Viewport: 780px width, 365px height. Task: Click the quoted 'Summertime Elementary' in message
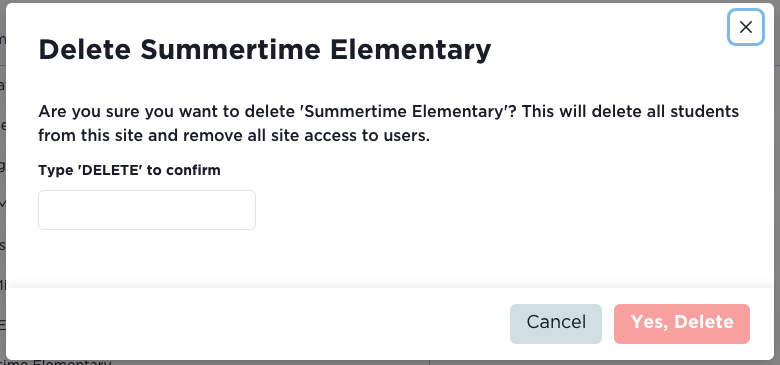point(404,111)
